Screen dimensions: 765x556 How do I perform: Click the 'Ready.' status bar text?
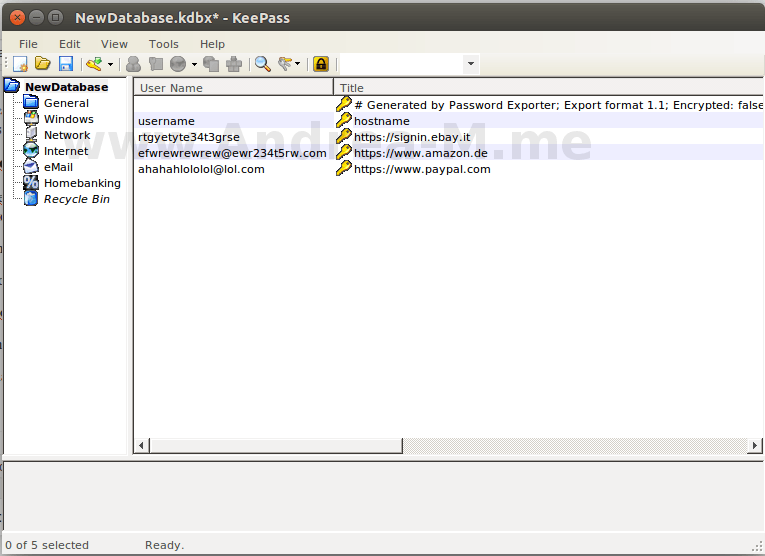(x=164, y=545)
